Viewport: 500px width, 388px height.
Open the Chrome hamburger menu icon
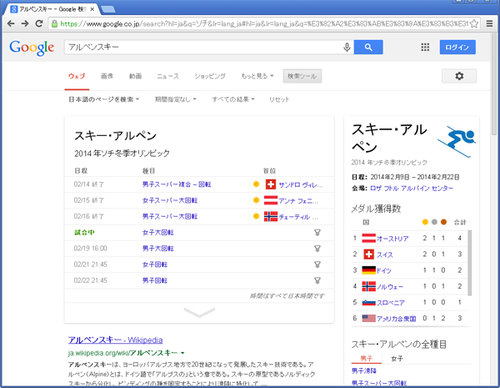click(489, 24)
